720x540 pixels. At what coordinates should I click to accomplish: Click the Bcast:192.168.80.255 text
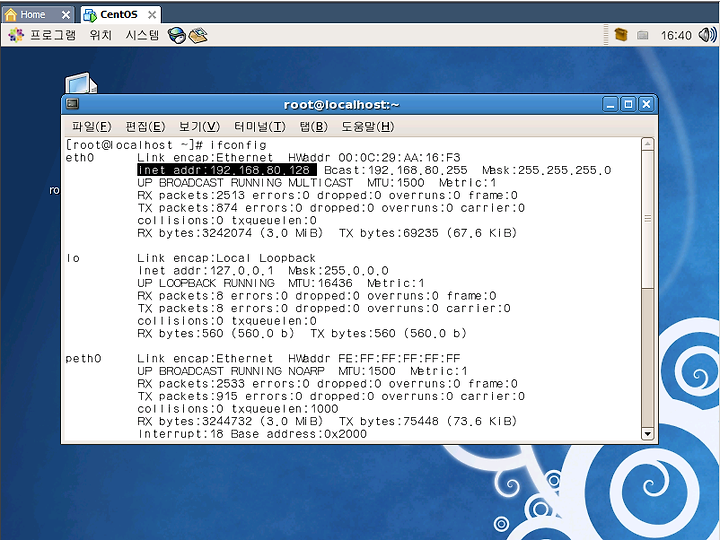click(395, 170)
